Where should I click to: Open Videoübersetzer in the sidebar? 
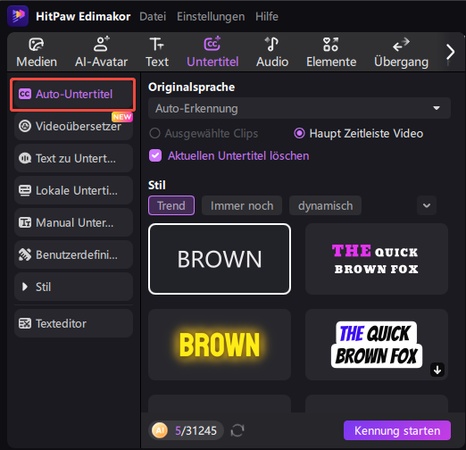[x=73, y=126]
